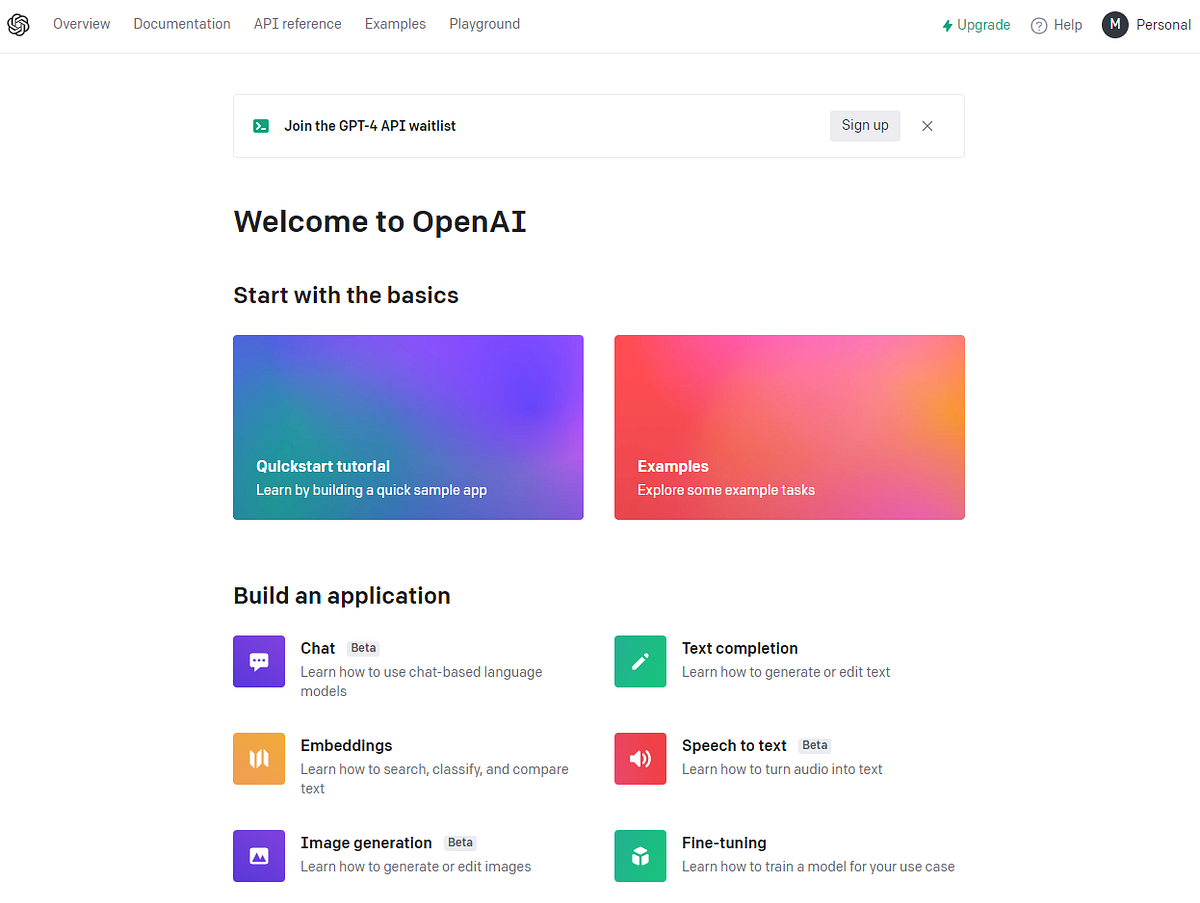The width and height of the screenshot is (1200, 903).
Task: Click the Sign up button
Action: pyautogui.click(x=864, y=125)
